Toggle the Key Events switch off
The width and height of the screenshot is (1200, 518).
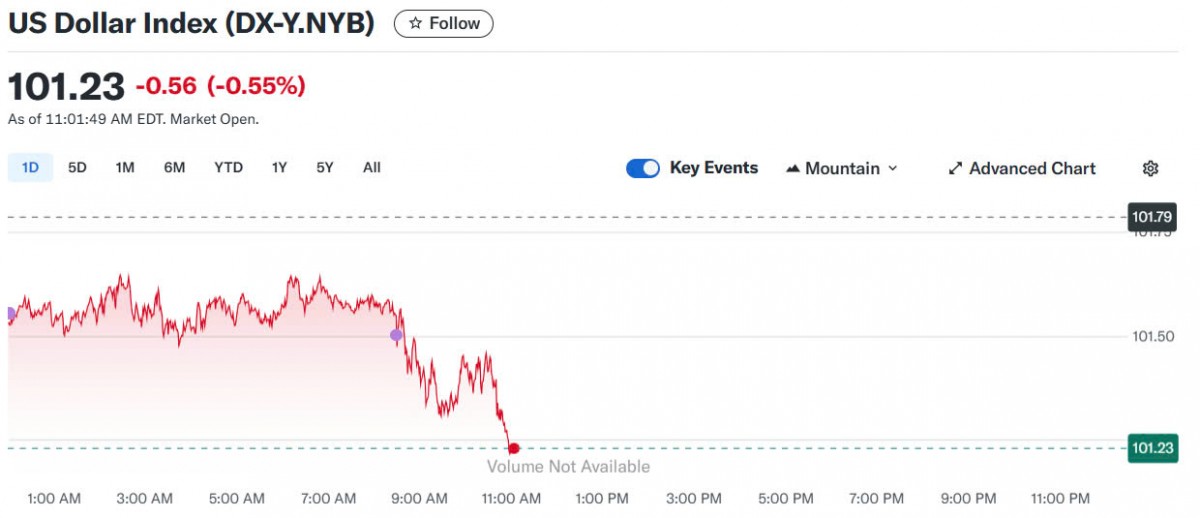coord(643,168)
